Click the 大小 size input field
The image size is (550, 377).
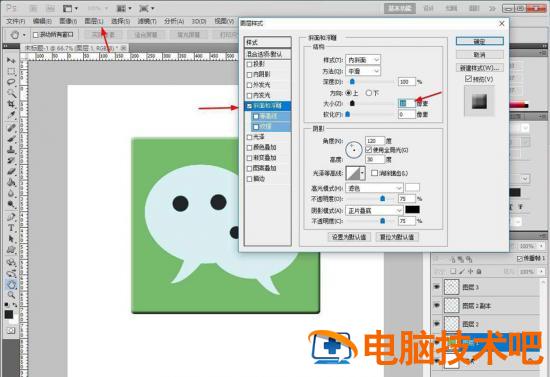[407, 103]
